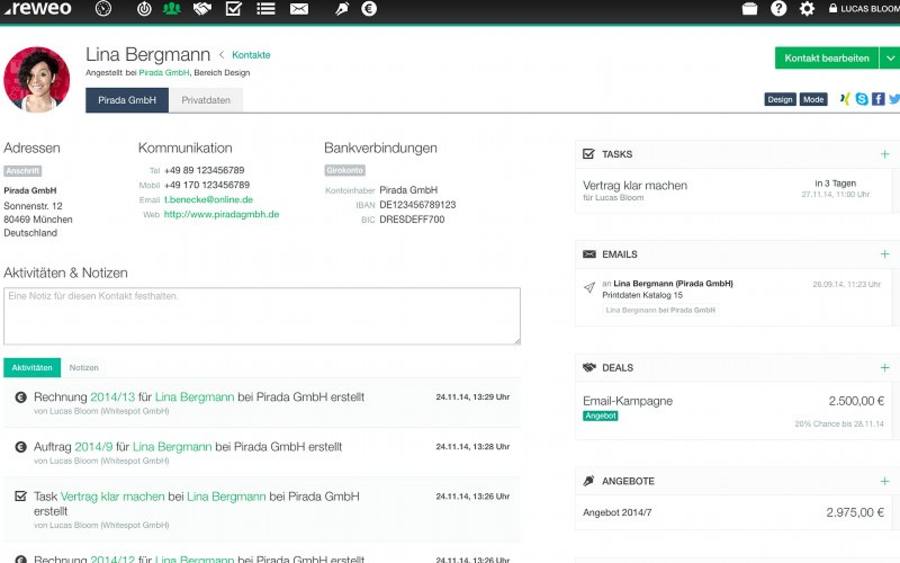Open http://www.piradagmbh.de link
Image resolution: width=900 pixels, height=563 pixels.
point(222,214)
